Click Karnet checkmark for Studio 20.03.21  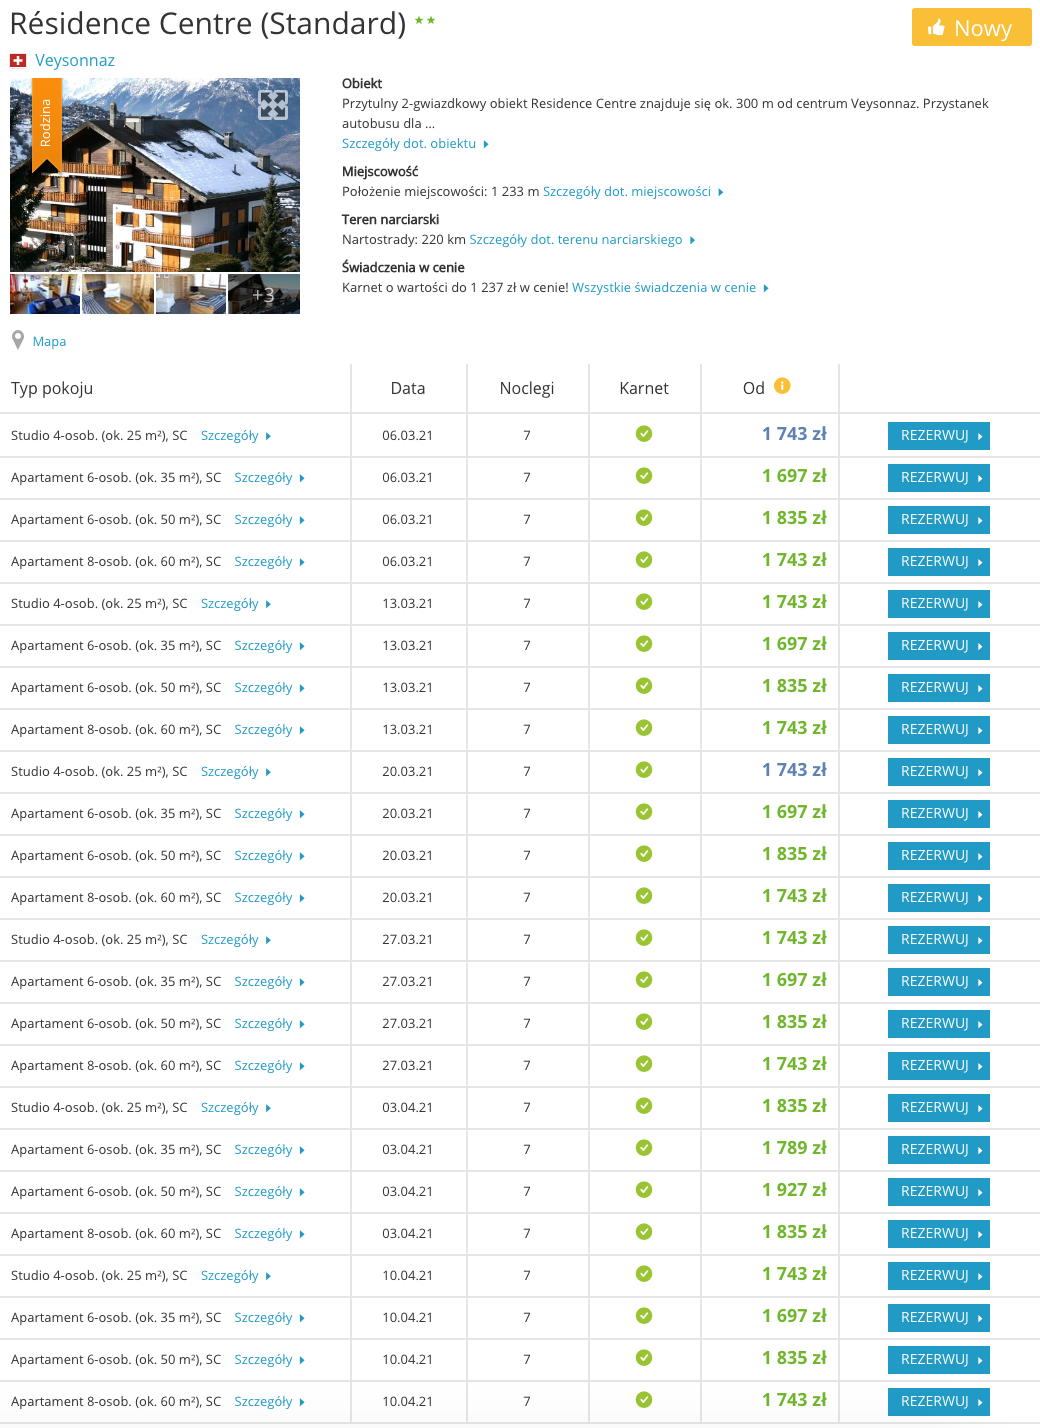[644, 770]
